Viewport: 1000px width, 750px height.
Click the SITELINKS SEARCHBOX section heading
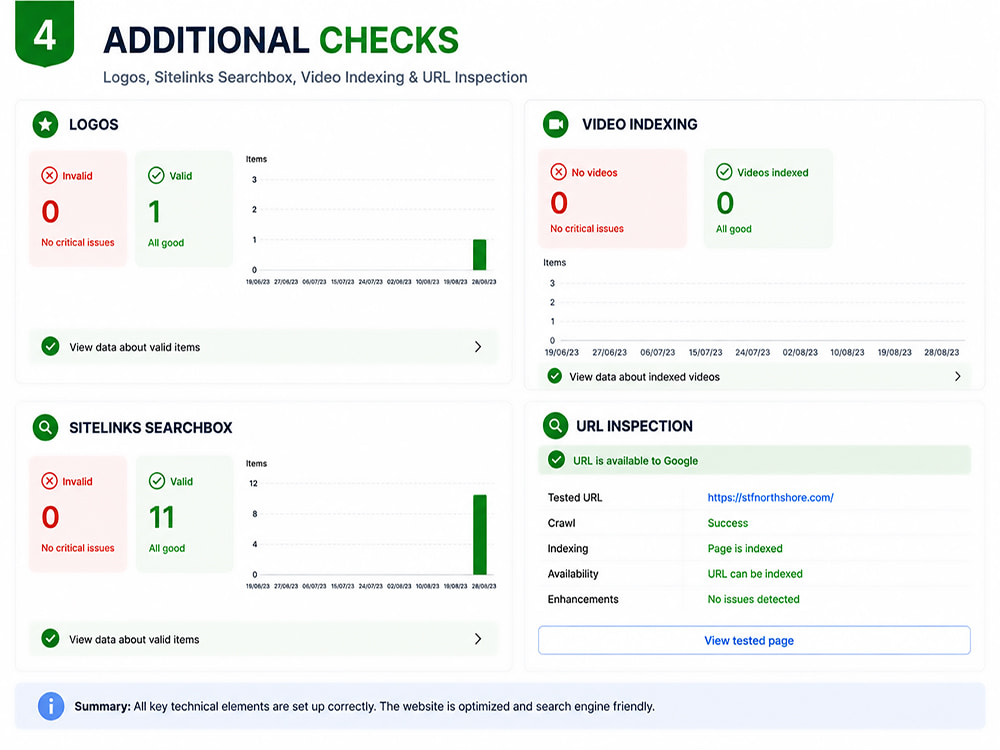pyautogui.click(x=151, y=427)
